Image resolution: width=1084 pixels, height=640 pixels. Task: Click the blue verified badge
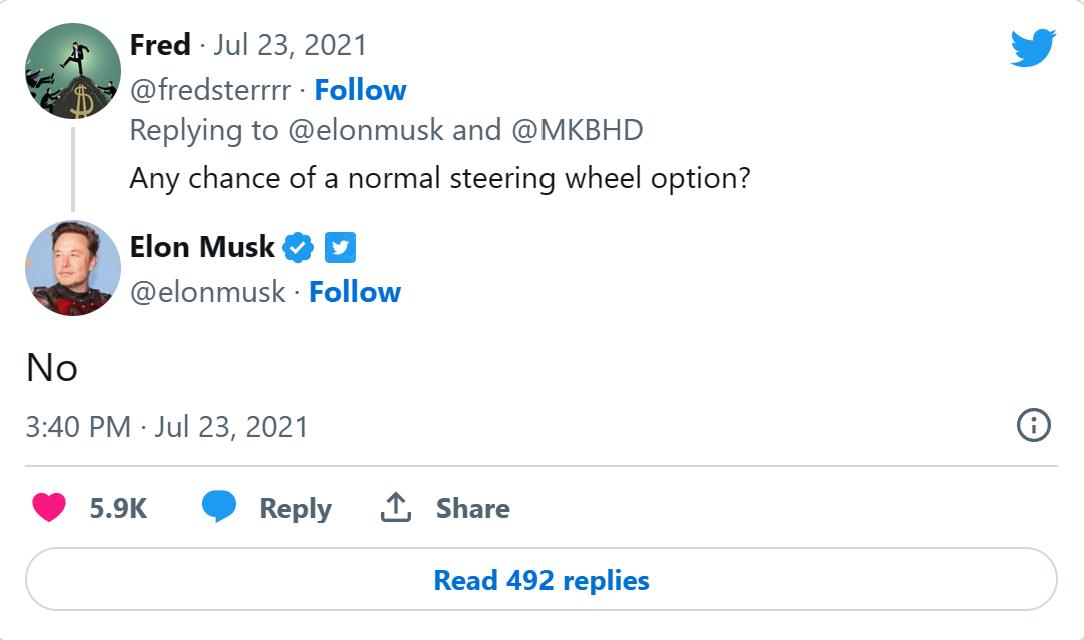point(298,247)
